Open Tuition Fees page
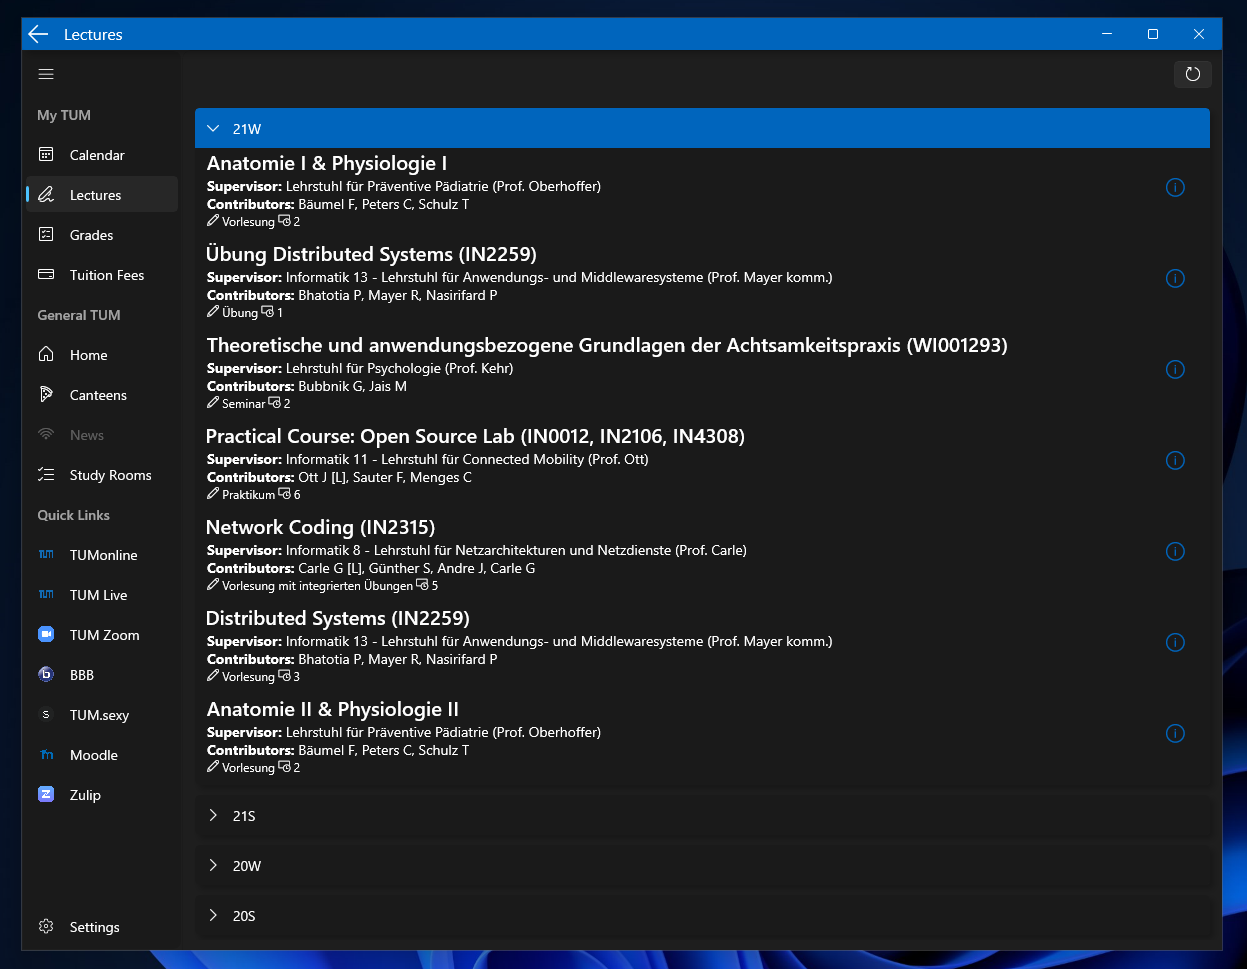 [102, 274]
